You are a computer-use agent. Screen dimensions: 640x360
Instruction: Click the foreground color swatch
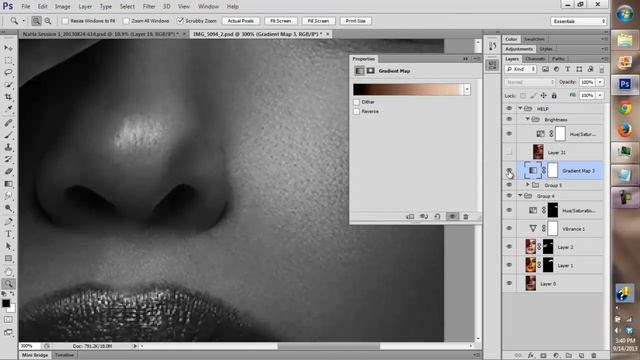[6, 303]
